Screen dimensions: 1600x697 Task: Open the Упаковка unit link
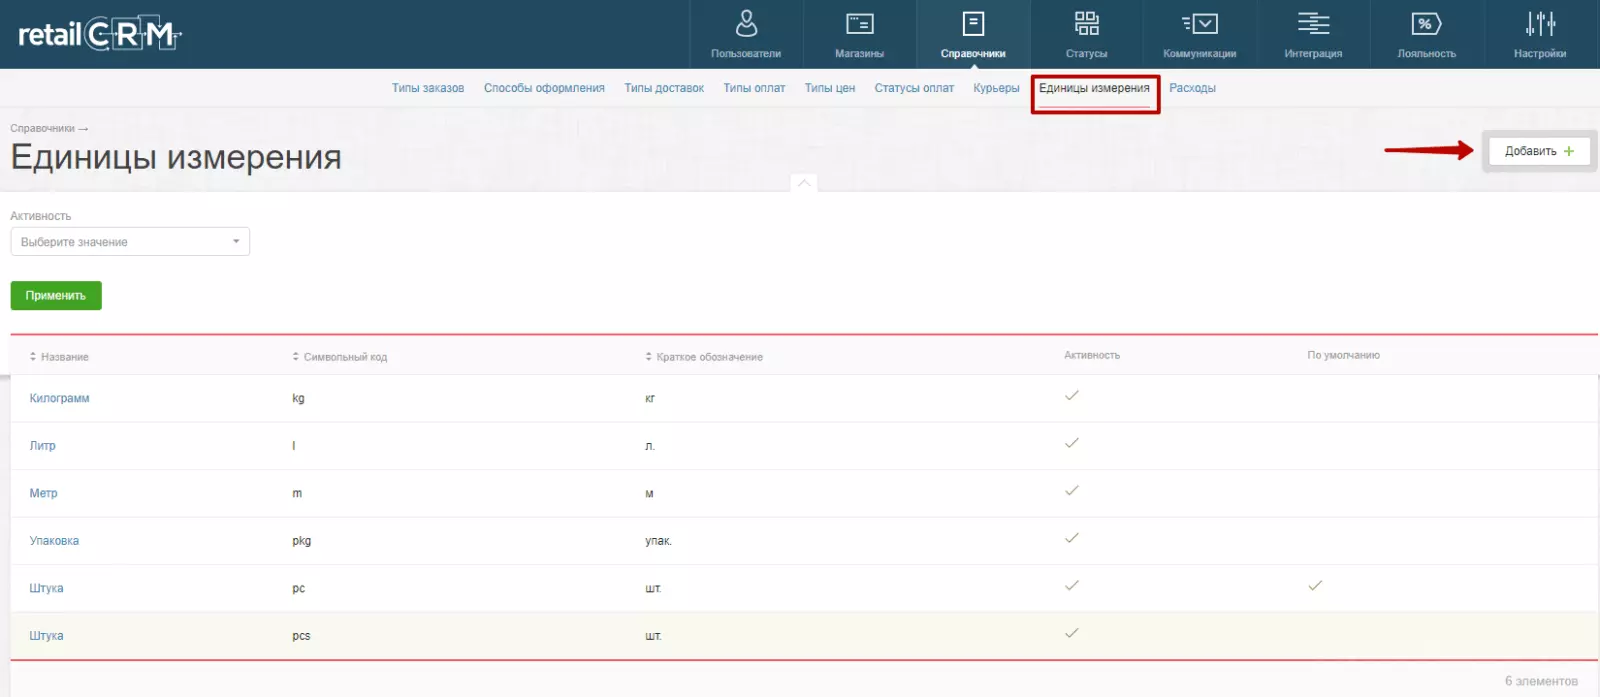click(54, 541)
